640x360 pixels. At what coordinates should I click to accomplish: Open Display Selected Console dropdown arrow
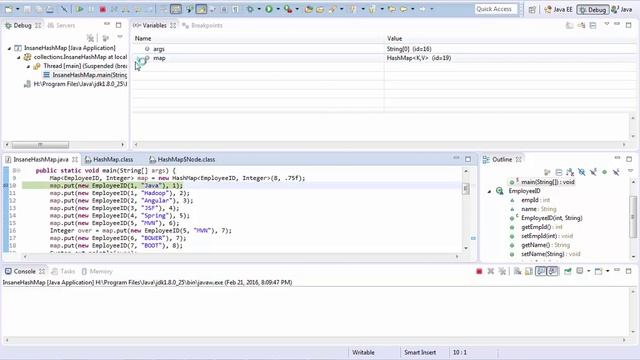point(589,271)
